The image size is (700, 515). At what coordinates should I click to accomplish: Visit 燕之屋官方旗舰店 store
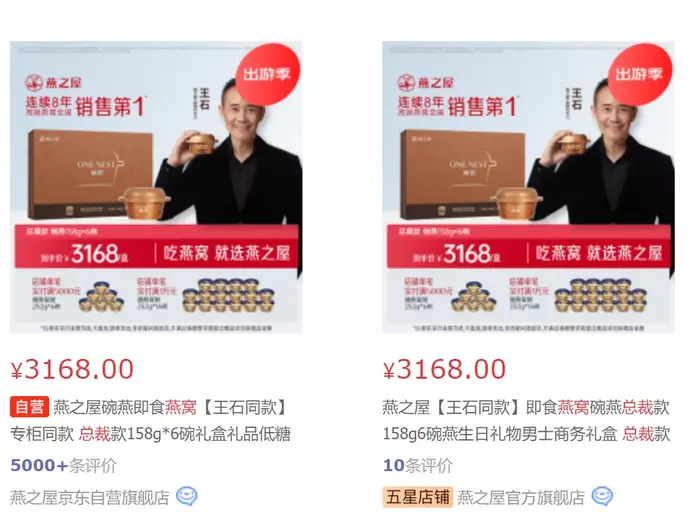521,497
